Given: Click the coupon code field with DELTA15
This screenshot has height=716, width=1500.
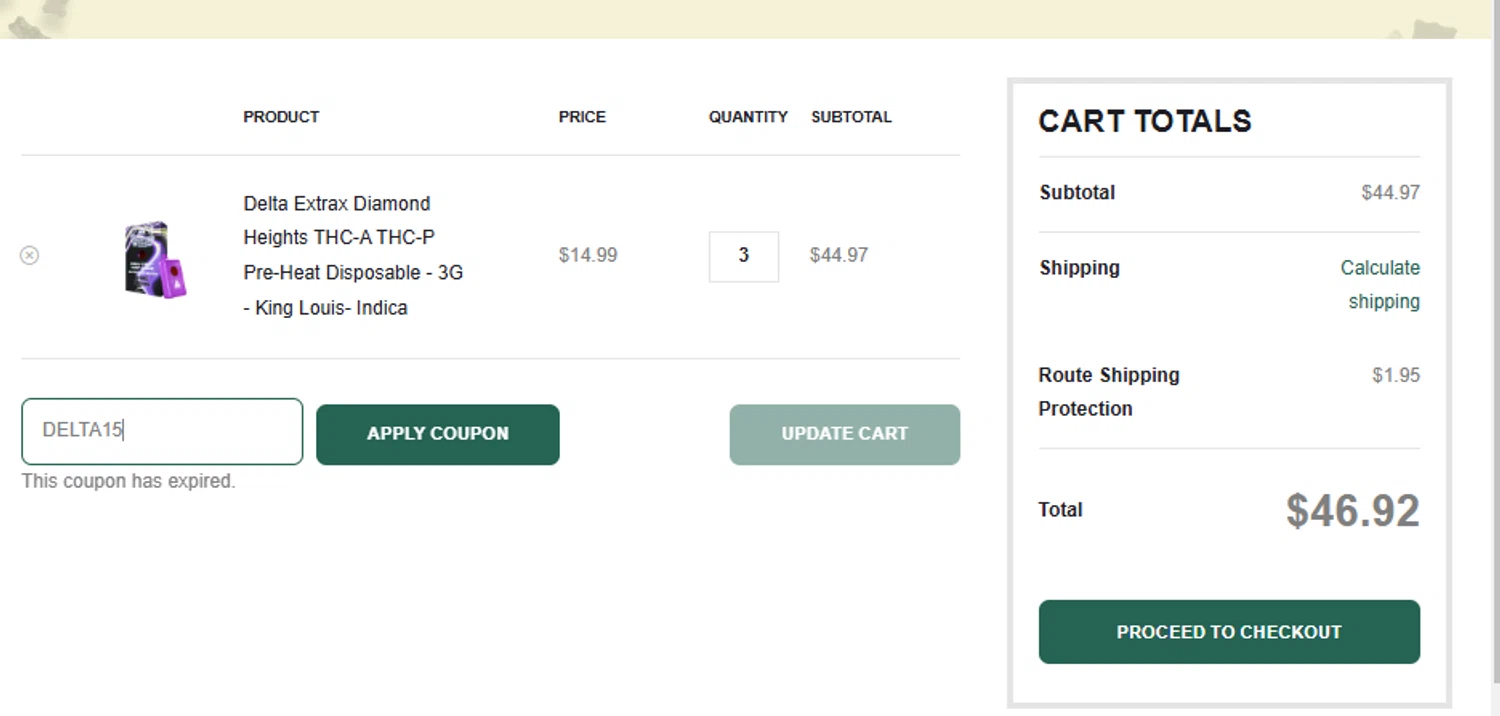Looking at the screenshot, I should tap(162, 431).
